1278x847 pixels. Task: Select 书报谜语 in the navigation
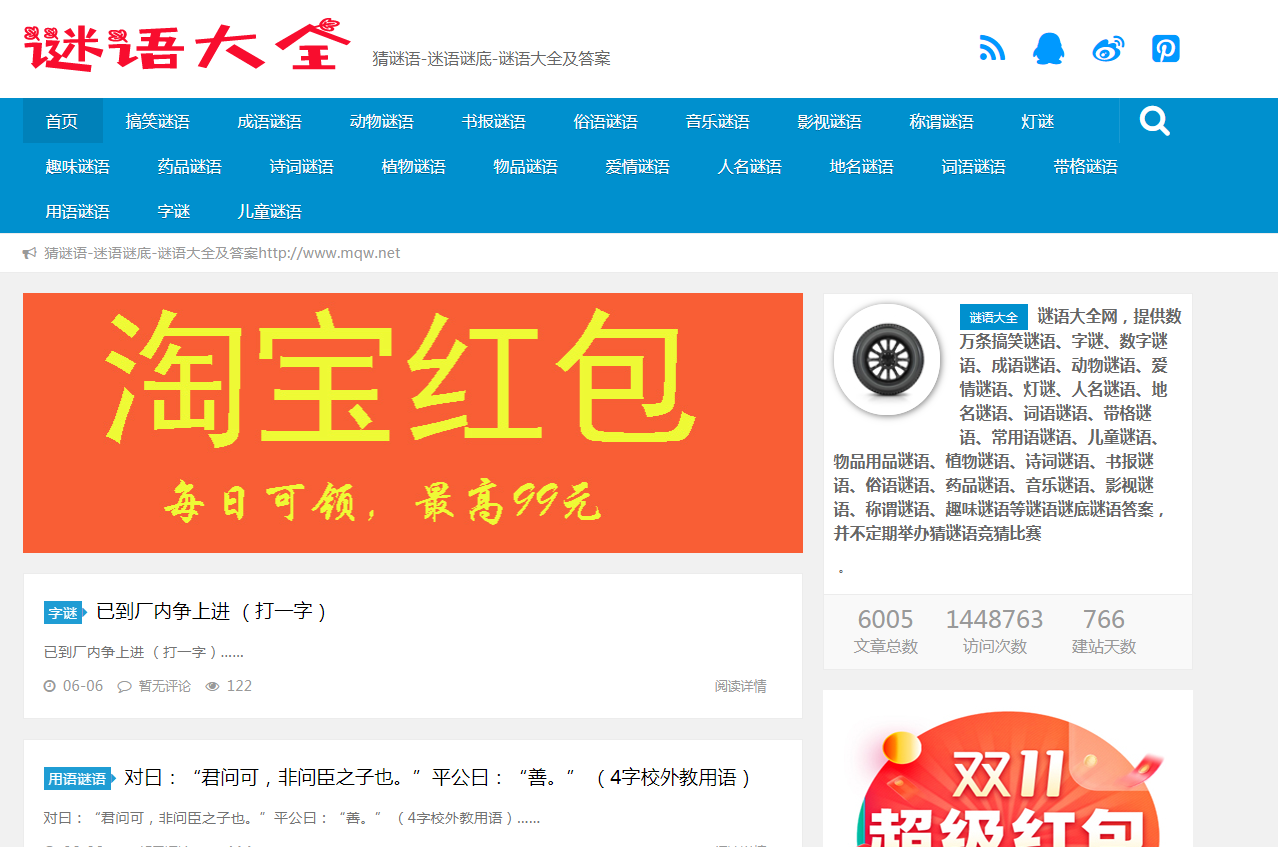[493, 121]
